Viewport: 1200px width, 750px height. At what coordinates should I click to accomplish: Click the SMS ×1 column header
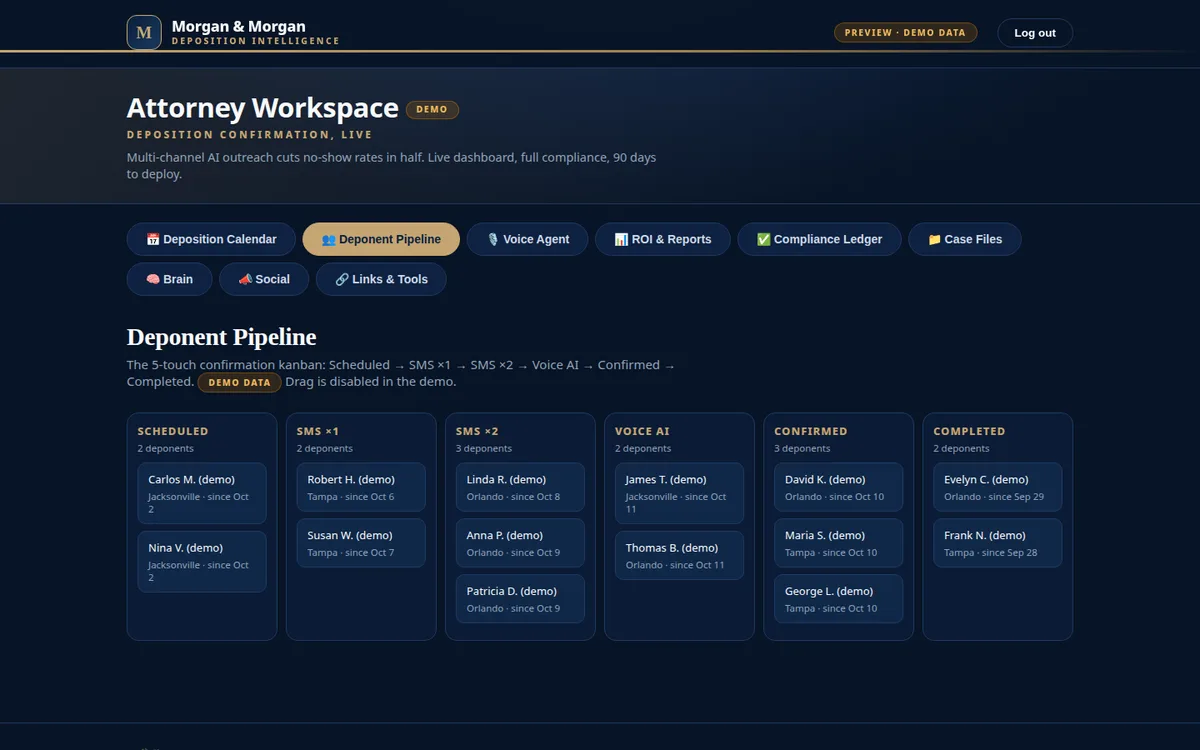pyautogui.click(x=318, y=431)
